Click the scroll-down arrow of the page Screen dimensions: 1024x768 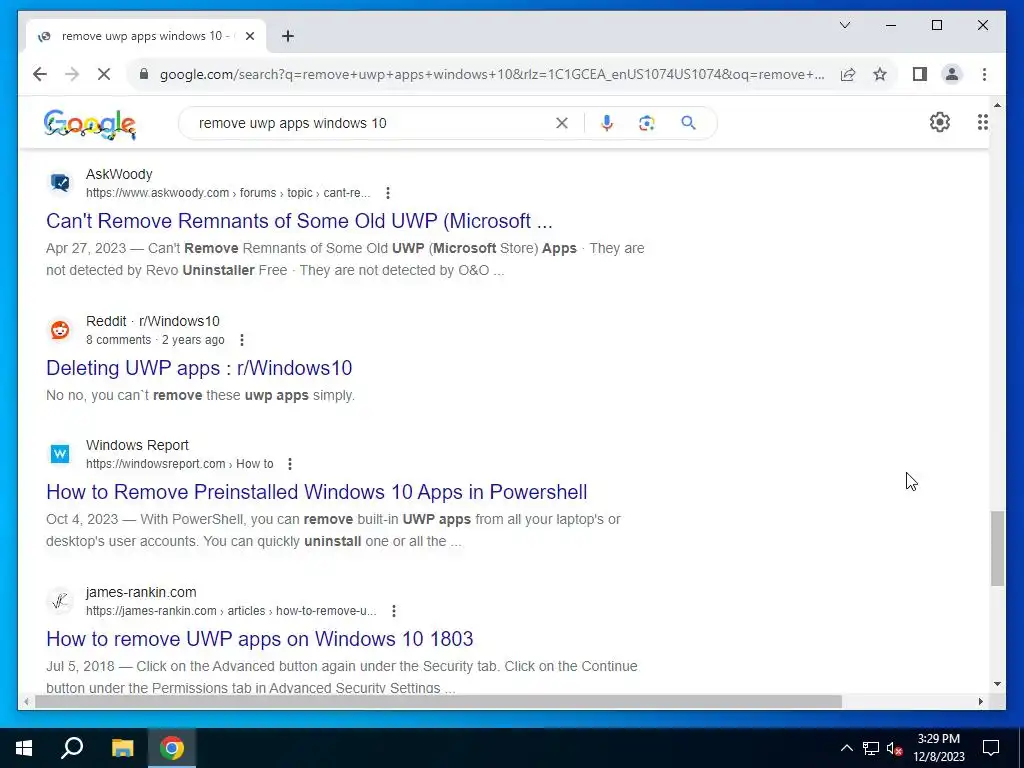997,684
